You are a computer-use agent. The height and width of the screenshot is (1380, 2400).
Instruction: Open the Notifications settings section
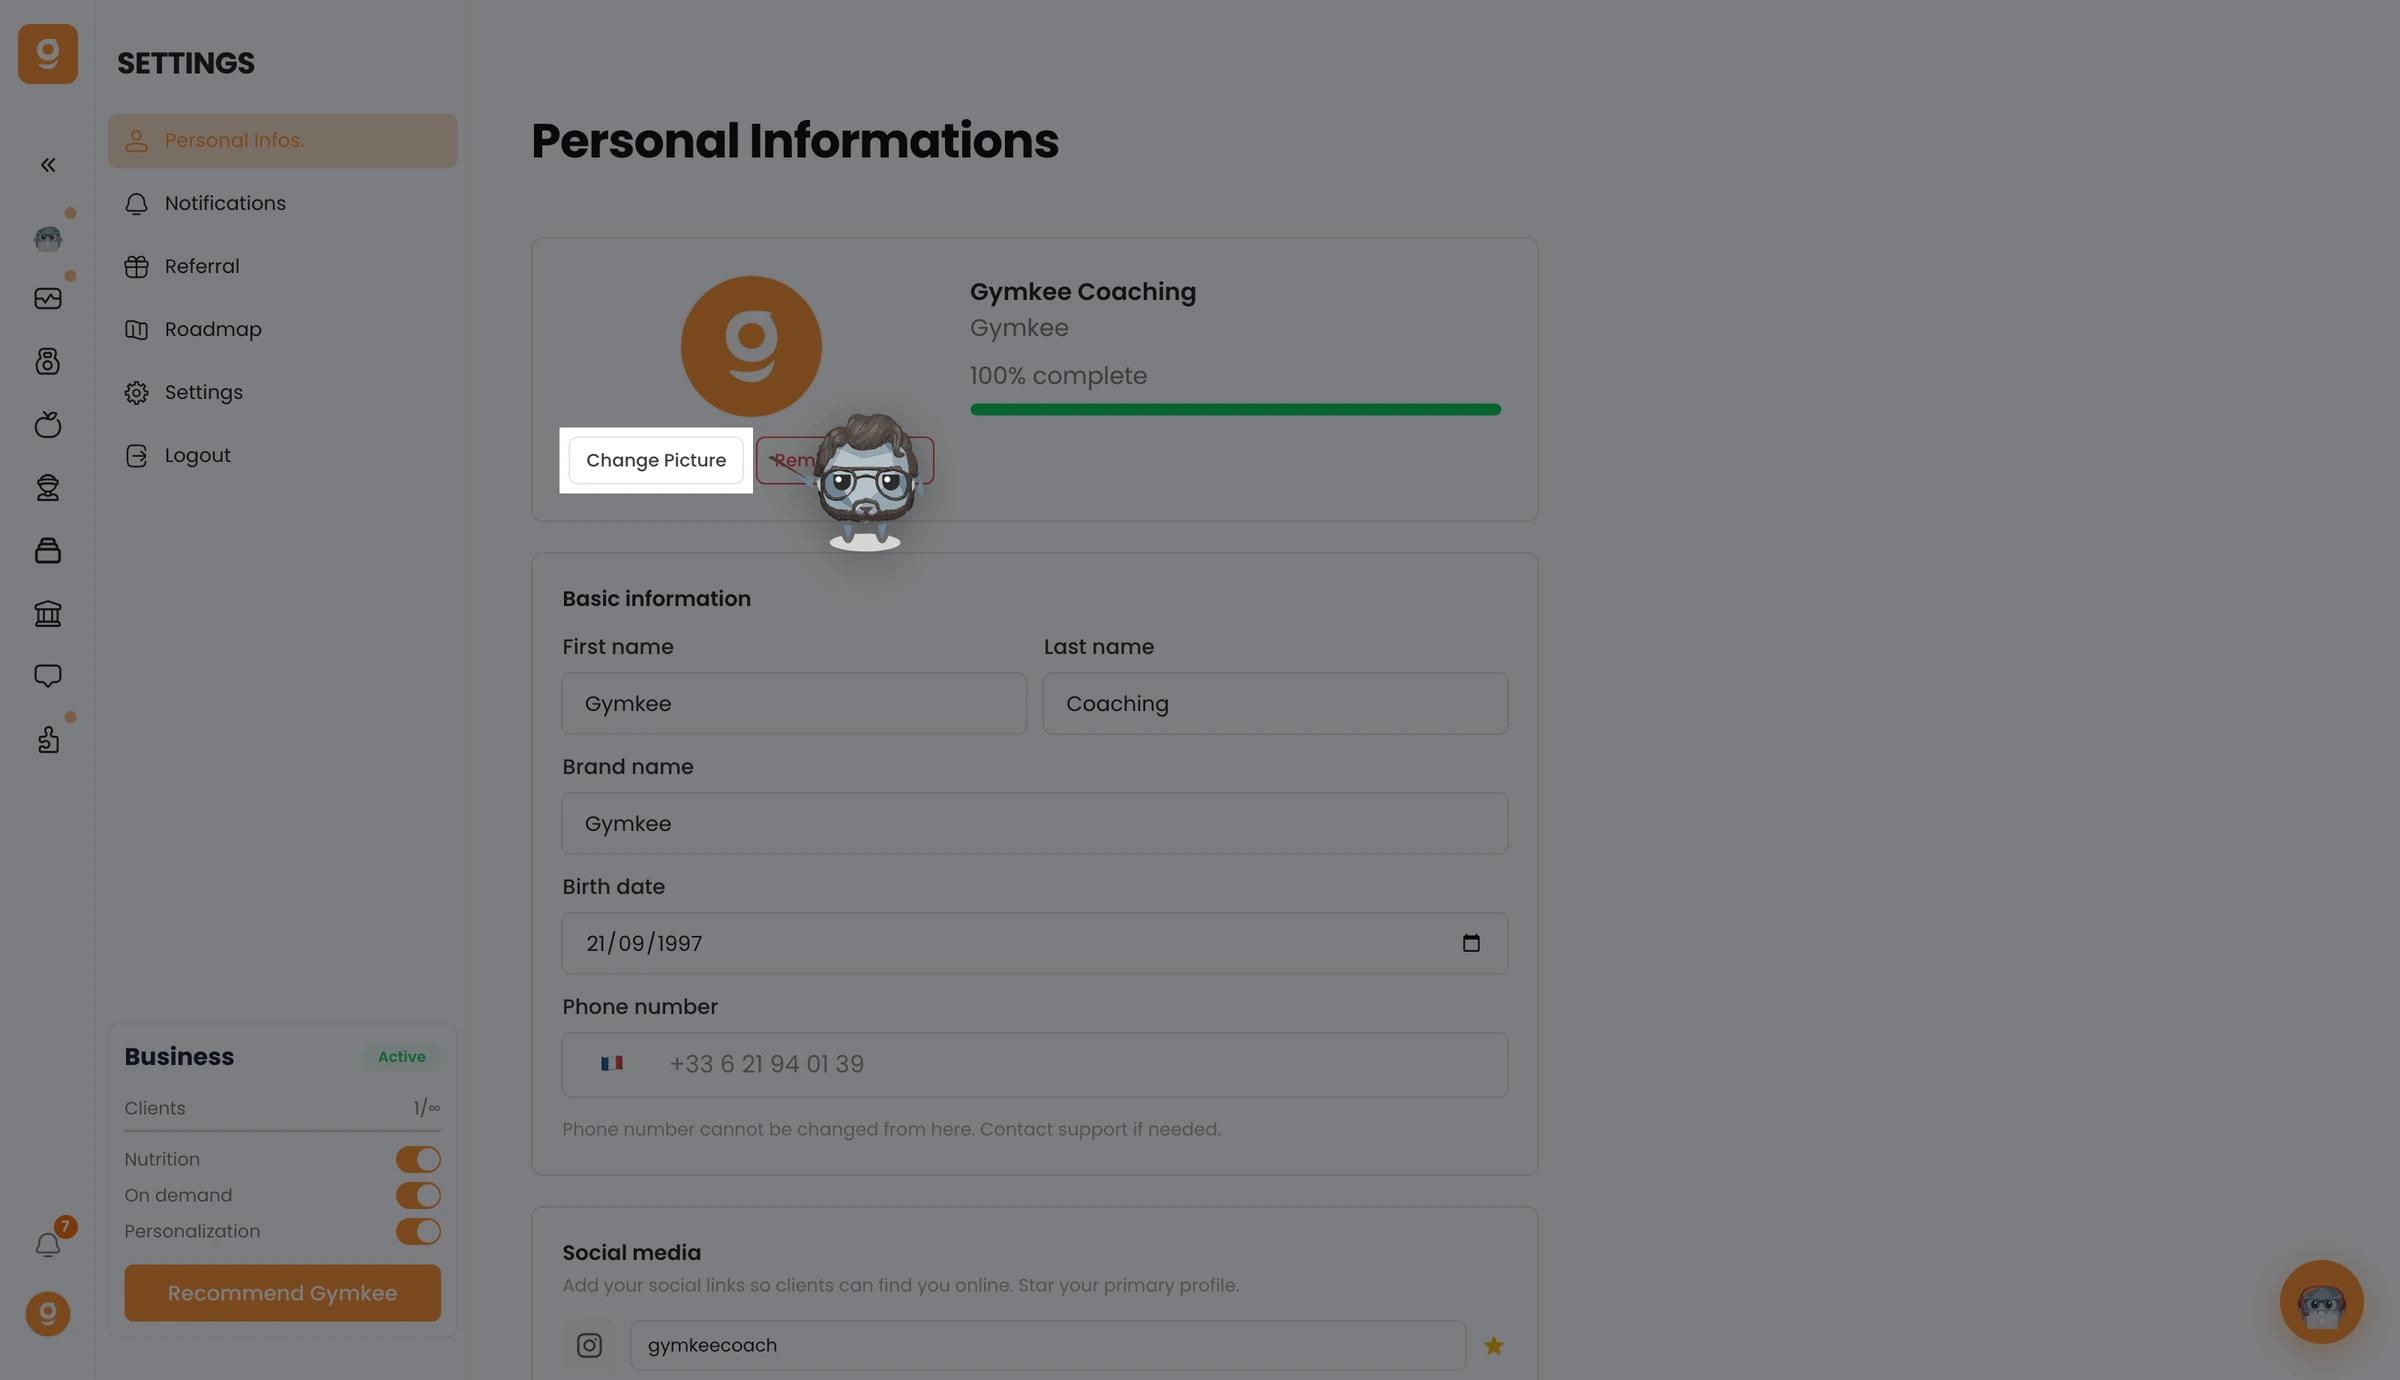[x=283, y=204]
